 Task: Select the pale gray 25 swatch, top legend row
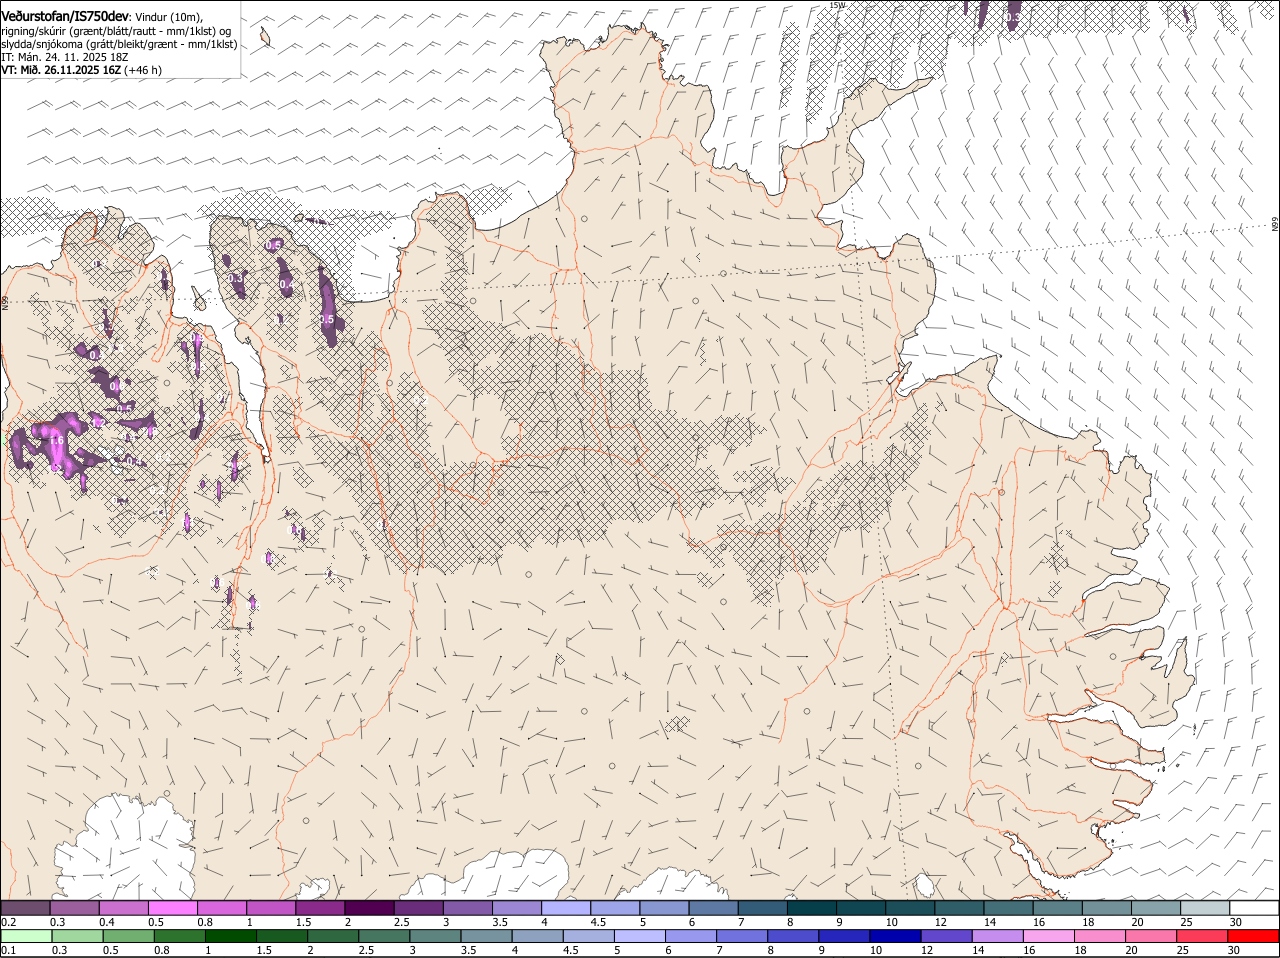(1205, 907)
